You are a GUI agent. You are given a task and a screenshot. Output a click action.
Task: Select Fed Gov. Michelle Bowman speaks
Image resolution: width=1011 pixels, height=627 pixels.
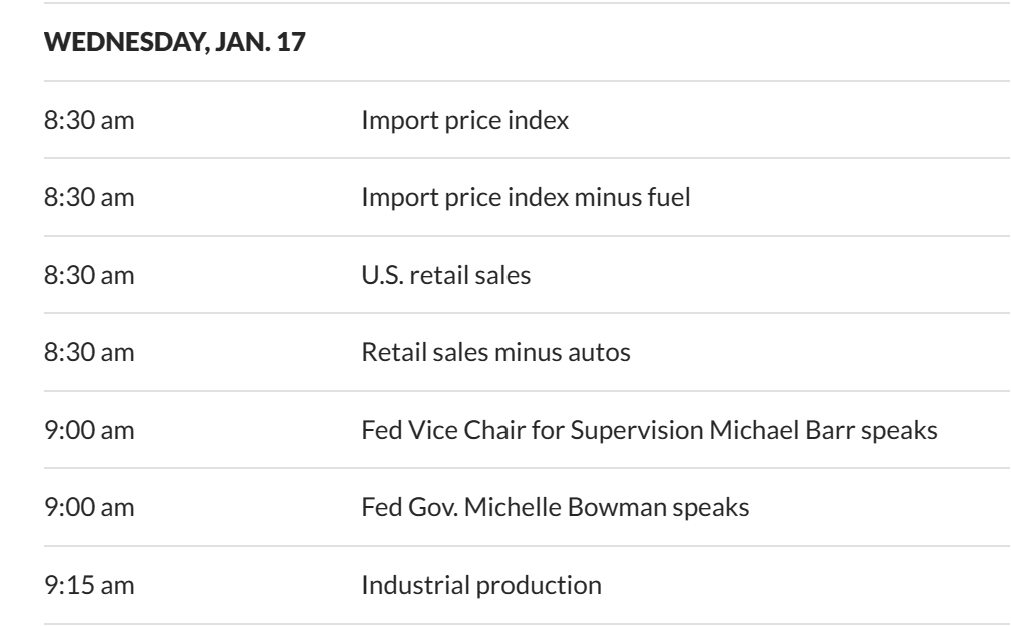(x=555, y=507)
